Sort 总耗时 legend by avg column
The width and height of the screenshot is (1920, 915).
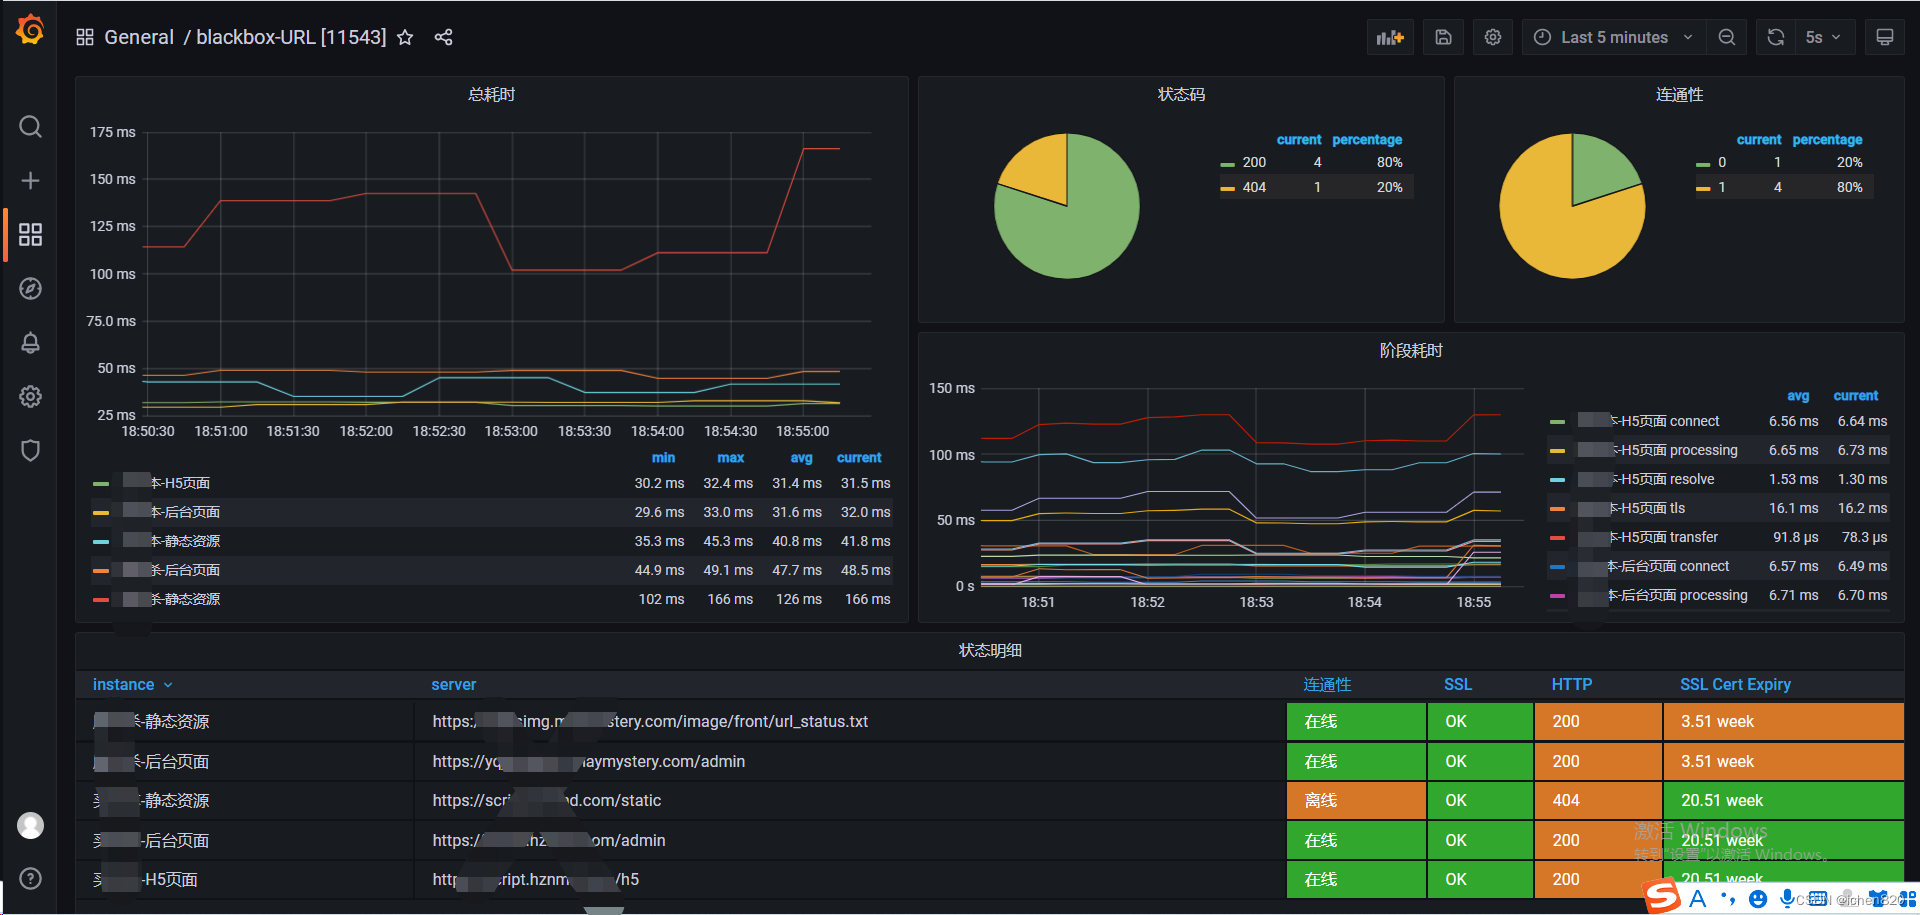click(801, 458)
